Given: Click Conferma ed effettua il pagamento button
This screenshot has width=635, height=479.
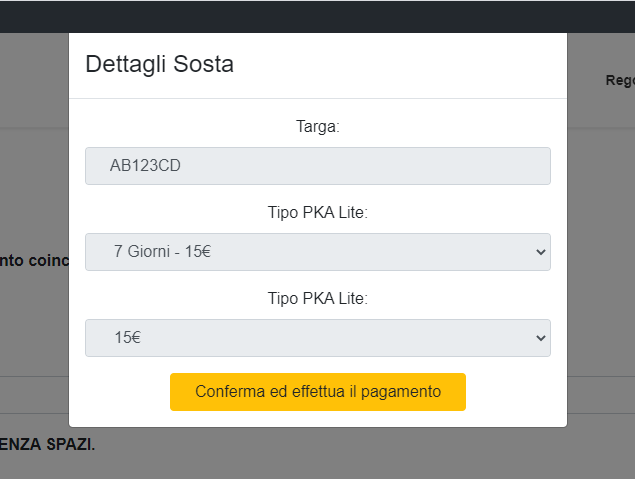Looking at the screenshot, I should [x=318, y=392].
